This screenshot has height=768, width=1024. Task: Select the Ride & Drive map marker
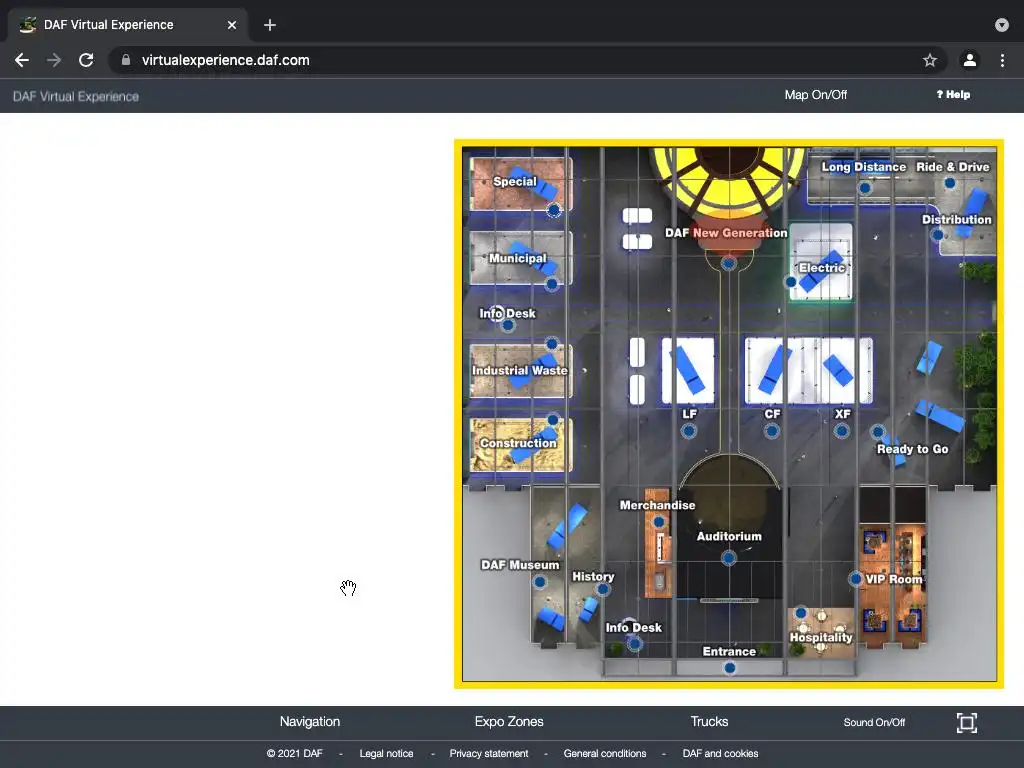(950, 183)
